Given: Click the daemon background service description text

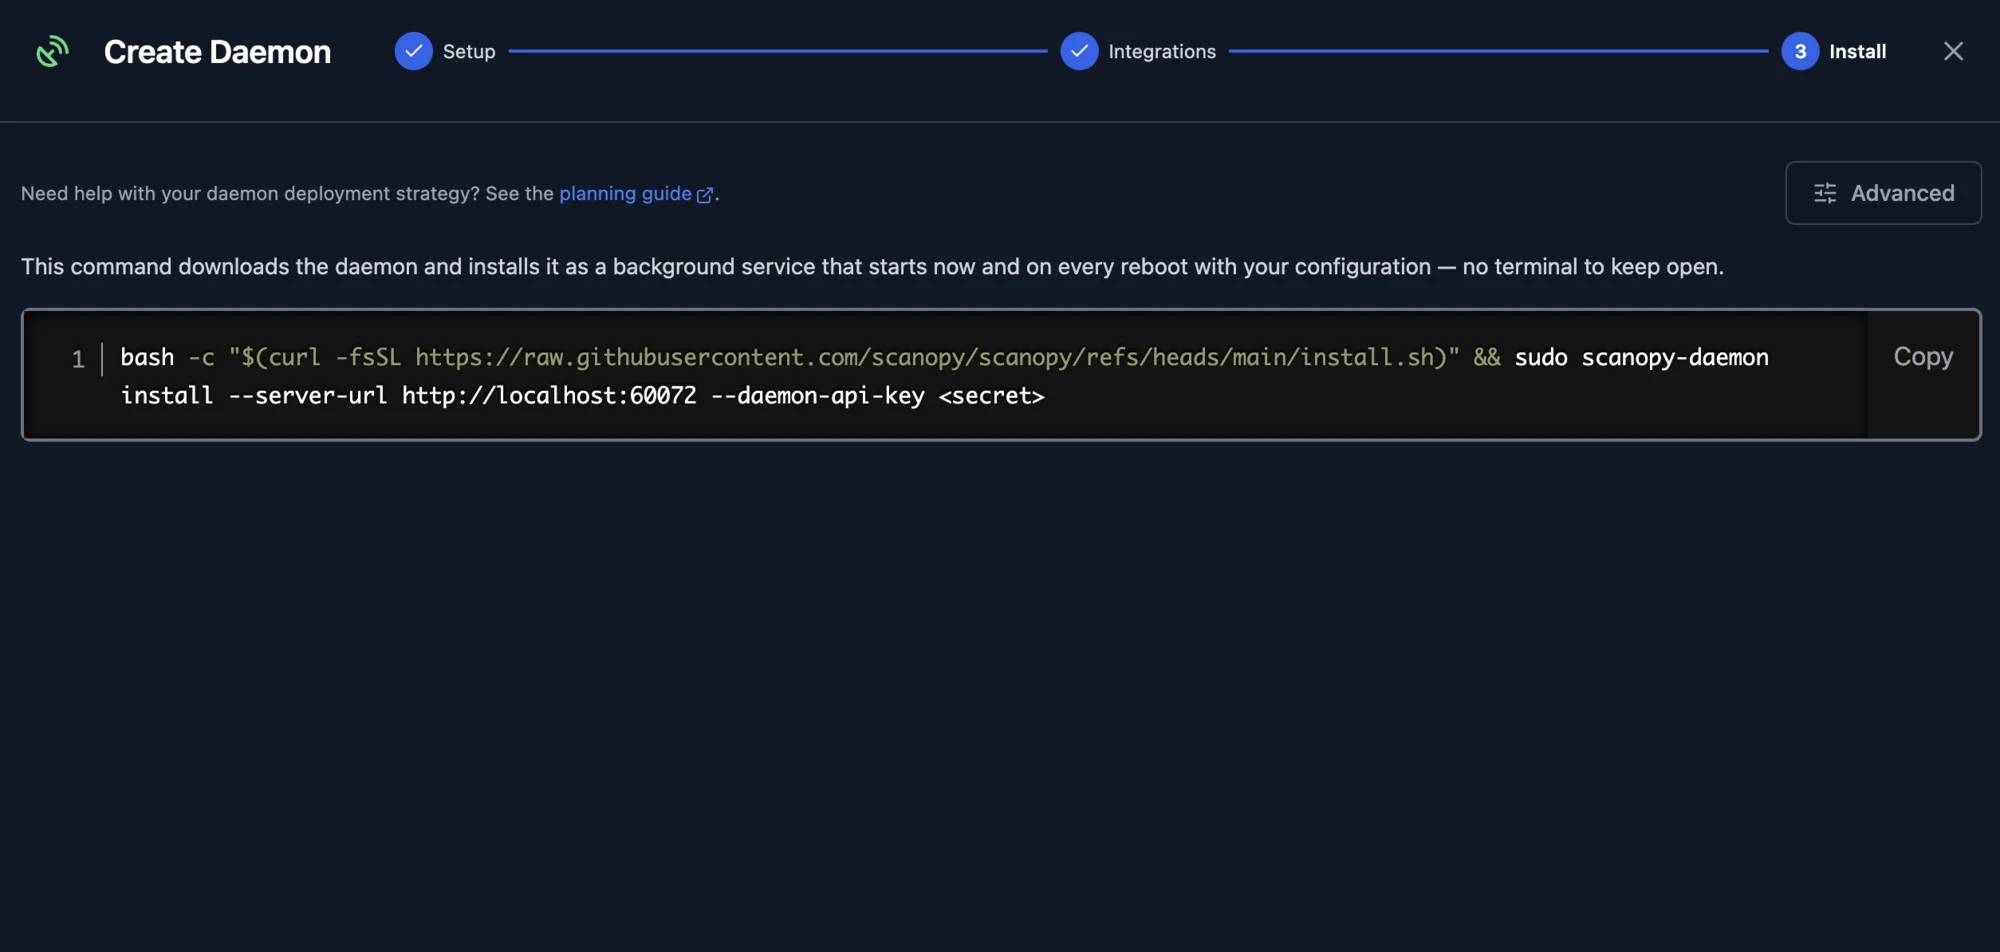Looking at the screenshot, I should click(872, 267).
